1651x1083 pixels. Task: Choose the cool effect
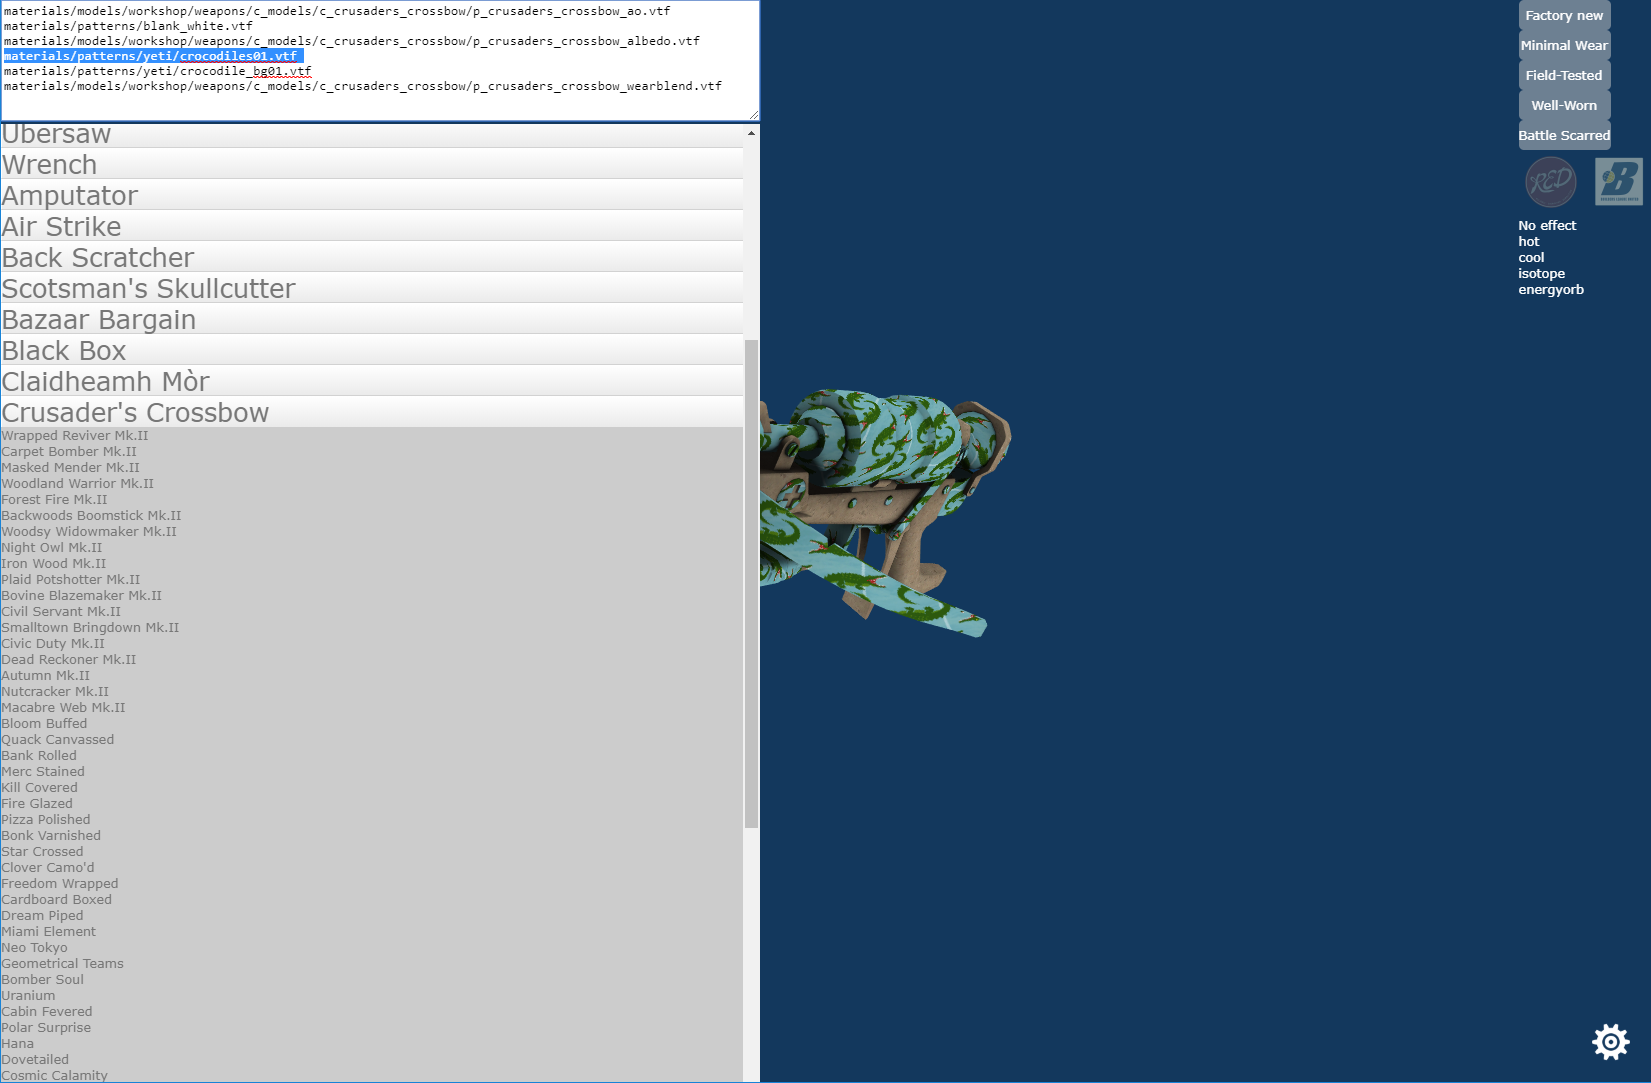tap(1531, 258)
